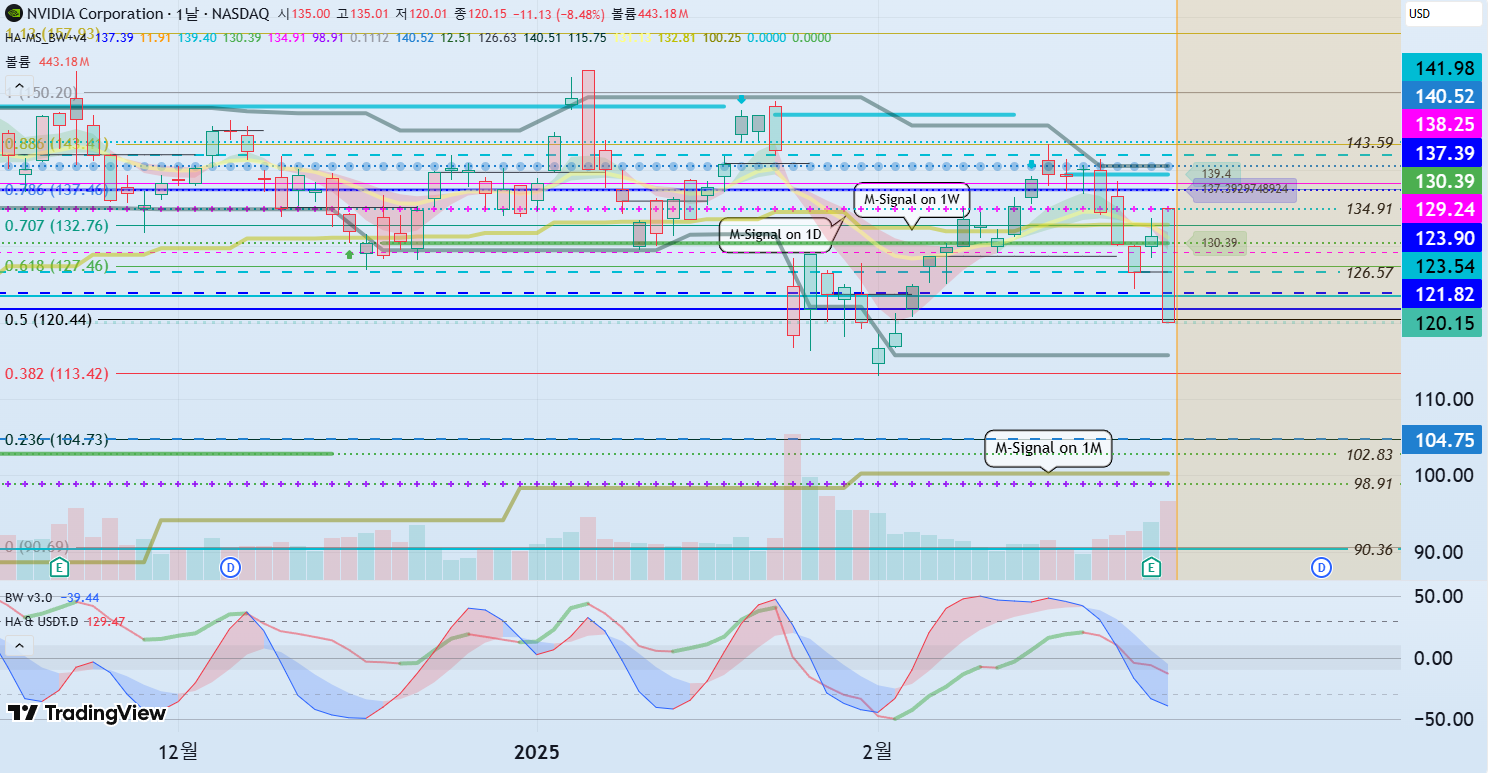Click the magenta 129.24 price axis label
This screenshot has width=1489, height=773.
pyautogui.click(x=1442, y=209)
